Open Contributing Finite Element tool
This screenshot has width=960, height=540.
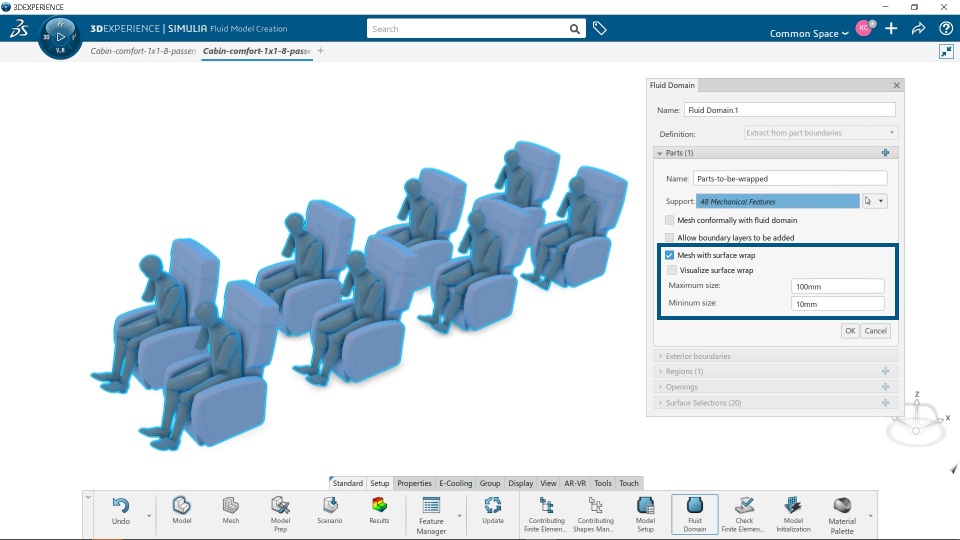point(546,514)
